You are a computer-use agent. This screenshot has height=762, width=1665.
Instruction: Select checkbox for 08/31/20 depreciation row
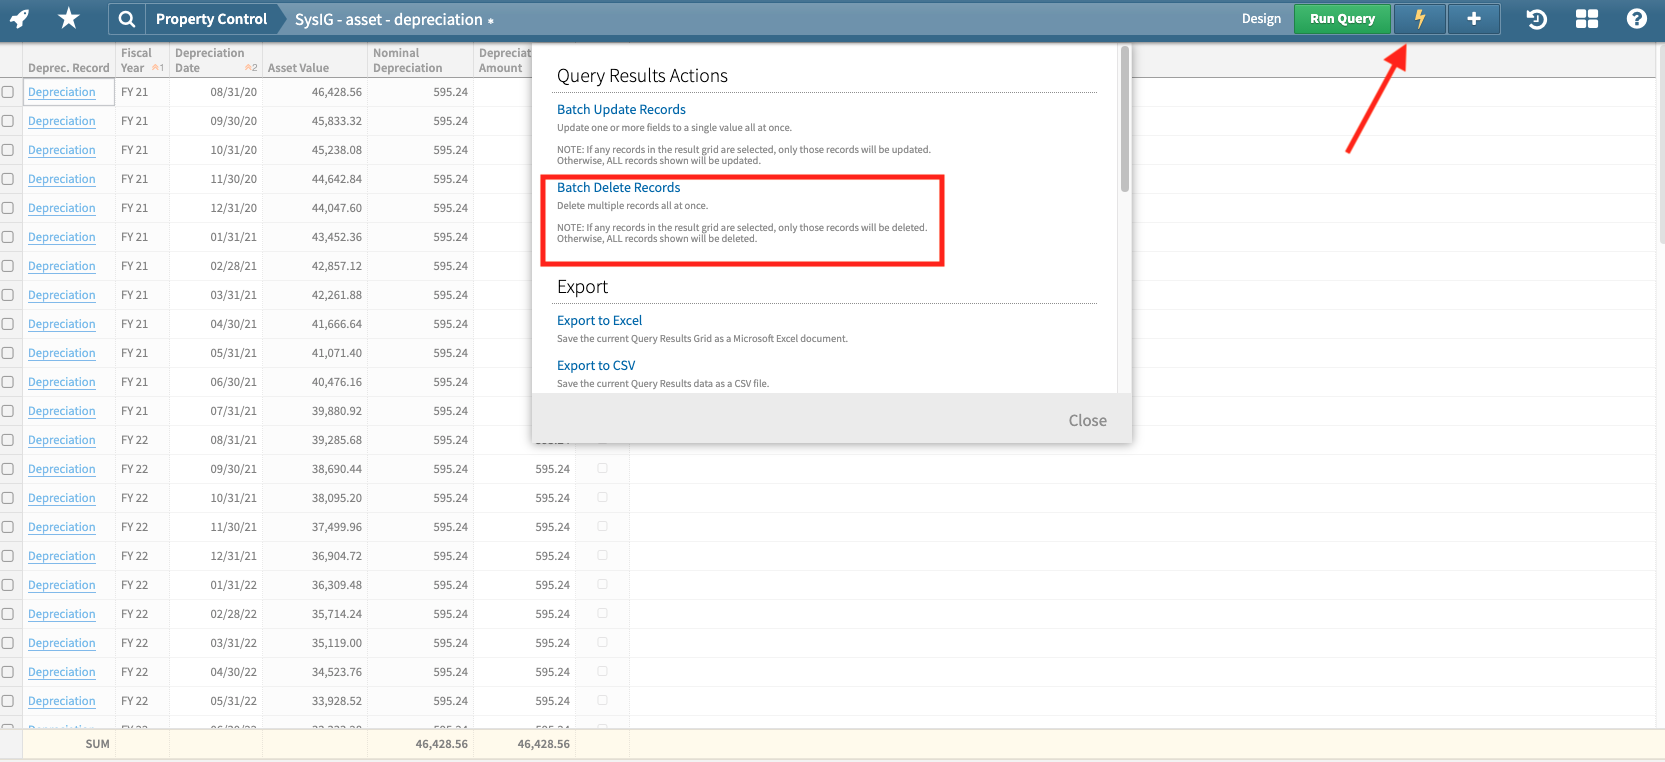tap(8, 92)
